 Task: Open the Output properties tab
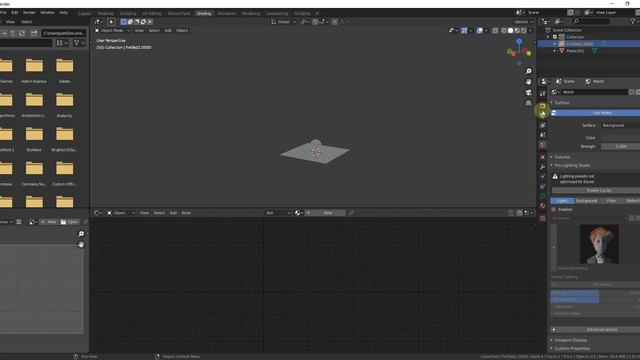click(x=542, y=115)
